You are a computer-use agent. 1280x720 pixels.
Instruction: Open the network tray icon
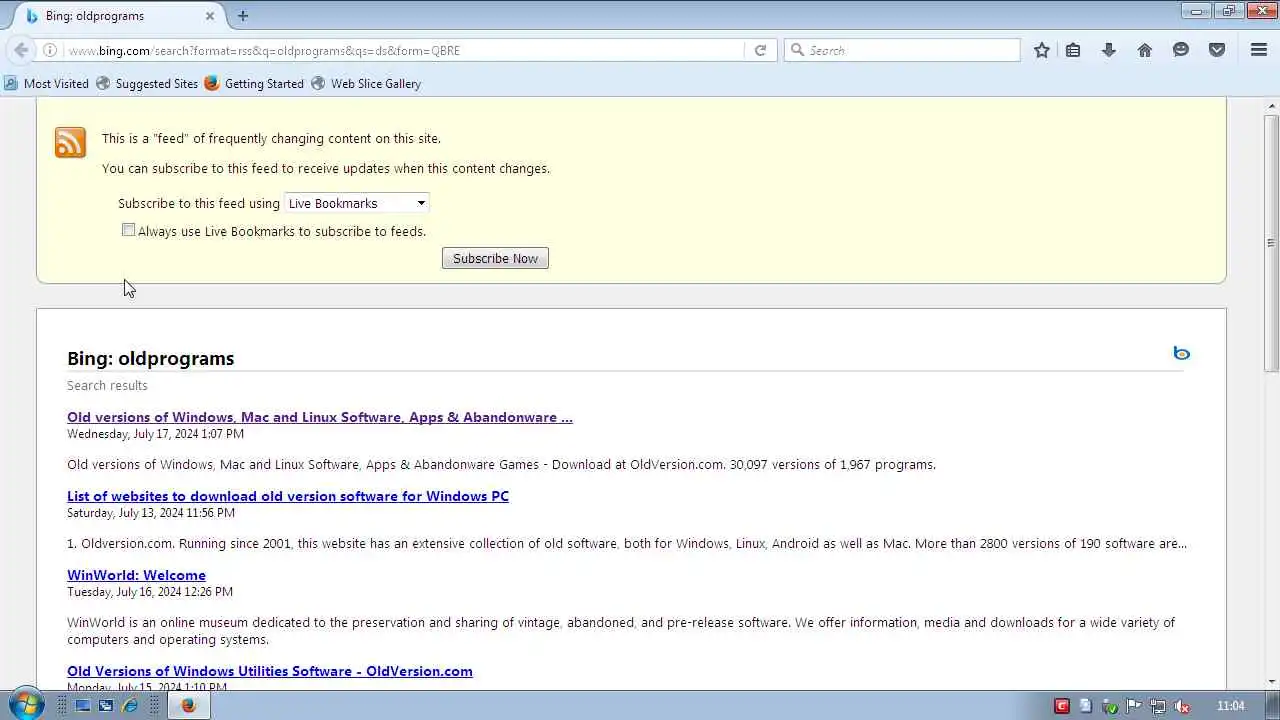click(x=1158, y=706)
